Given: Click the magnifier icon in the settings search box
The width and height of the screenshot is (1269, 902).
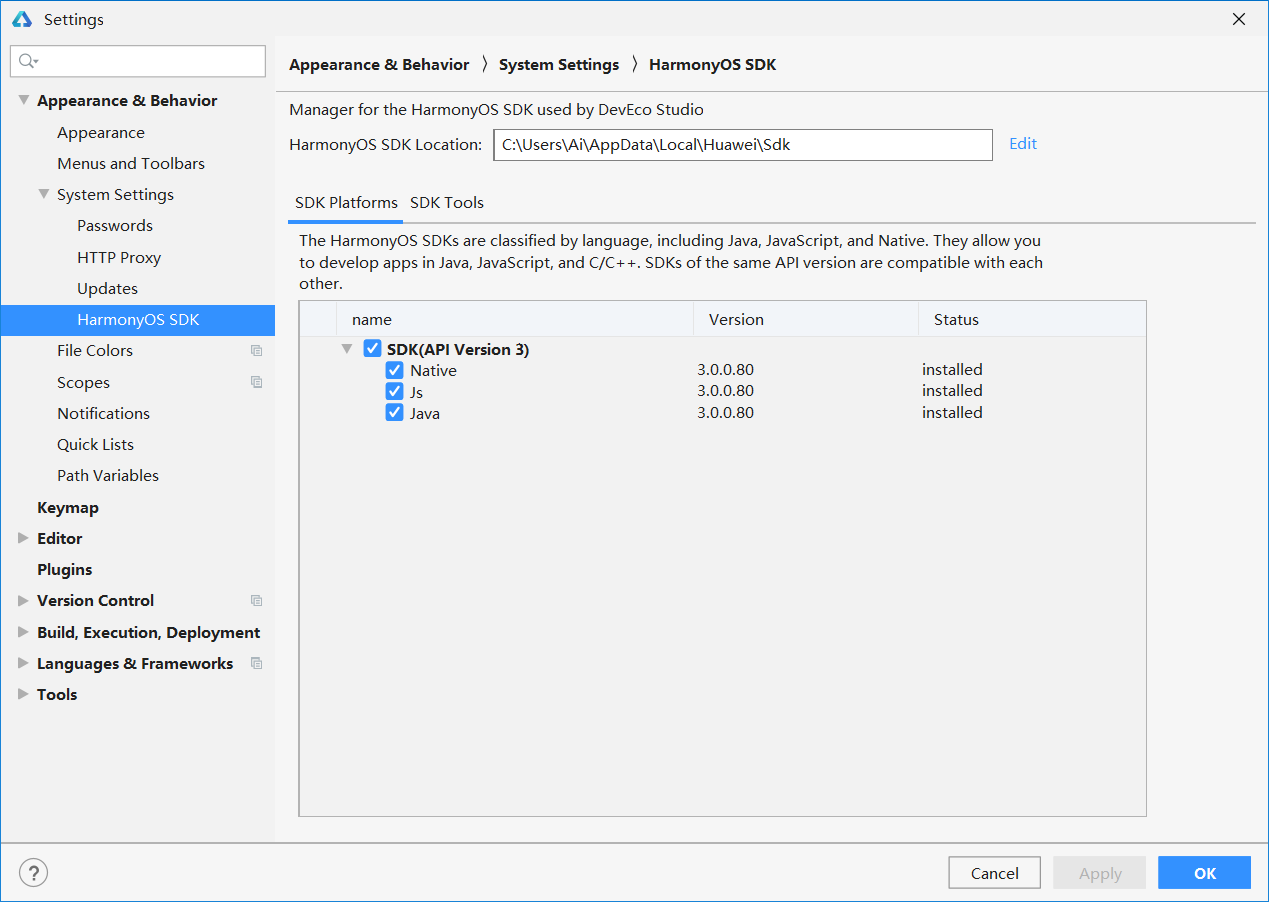Looking at the screenshot, I should 27,61.
